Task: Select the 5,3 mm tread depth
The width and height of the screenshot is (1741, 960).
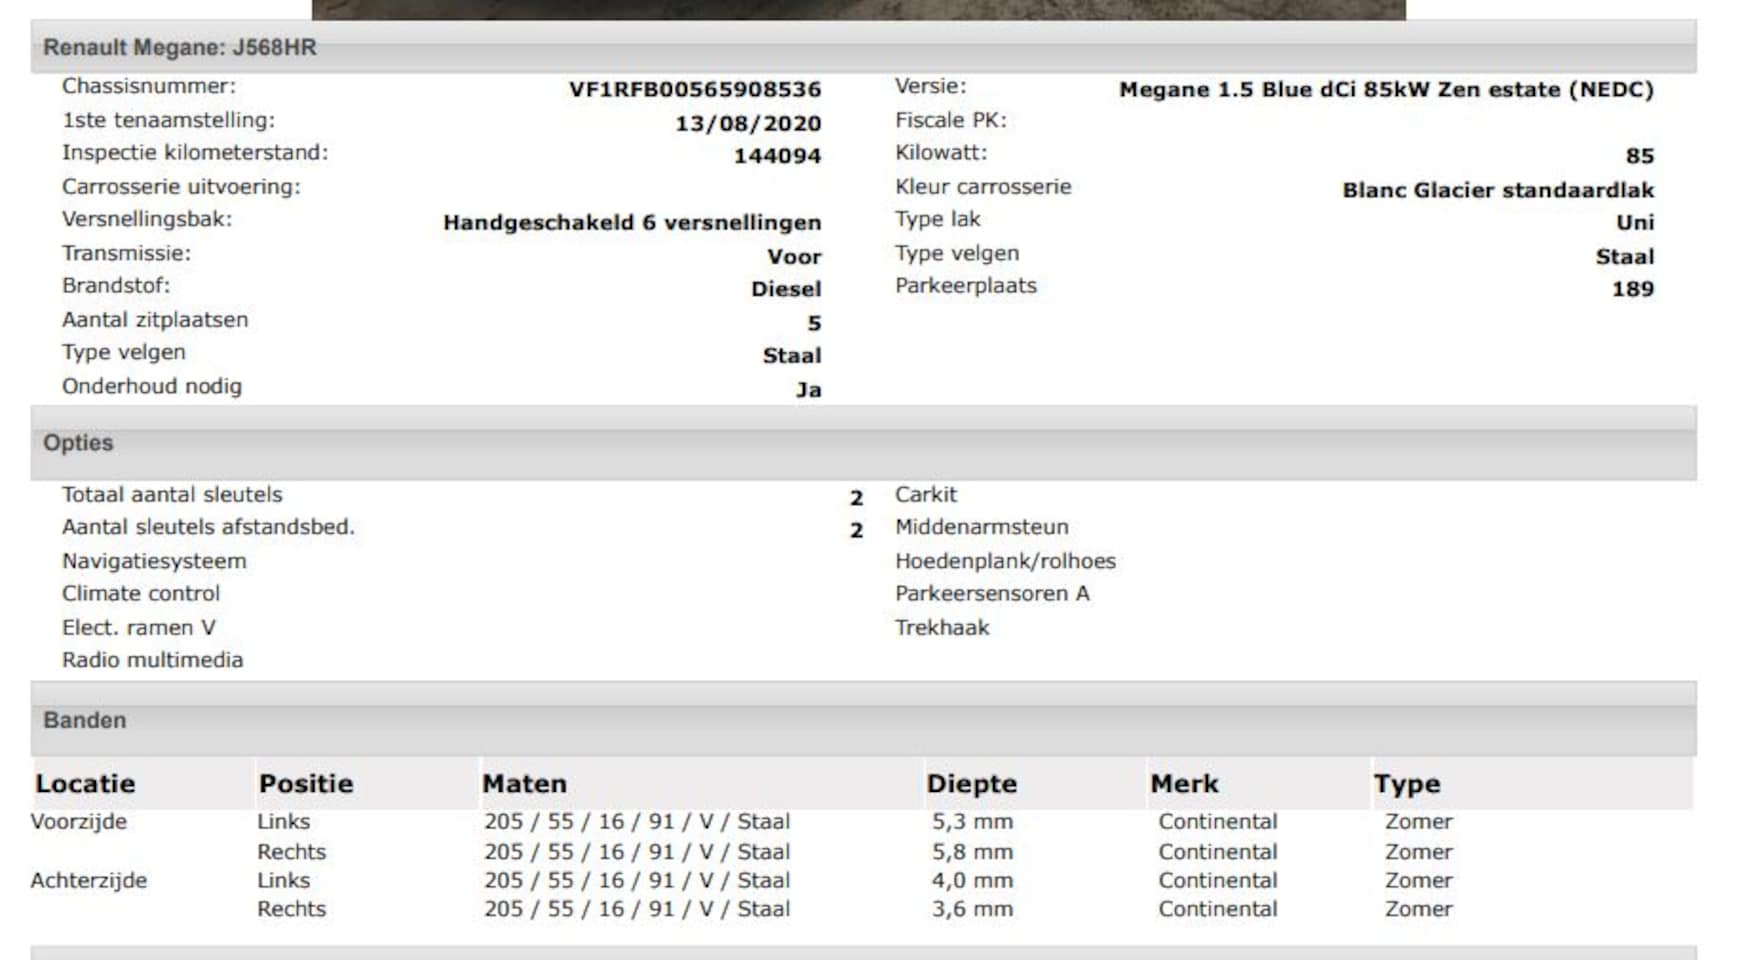Action: tap(972, 822)
